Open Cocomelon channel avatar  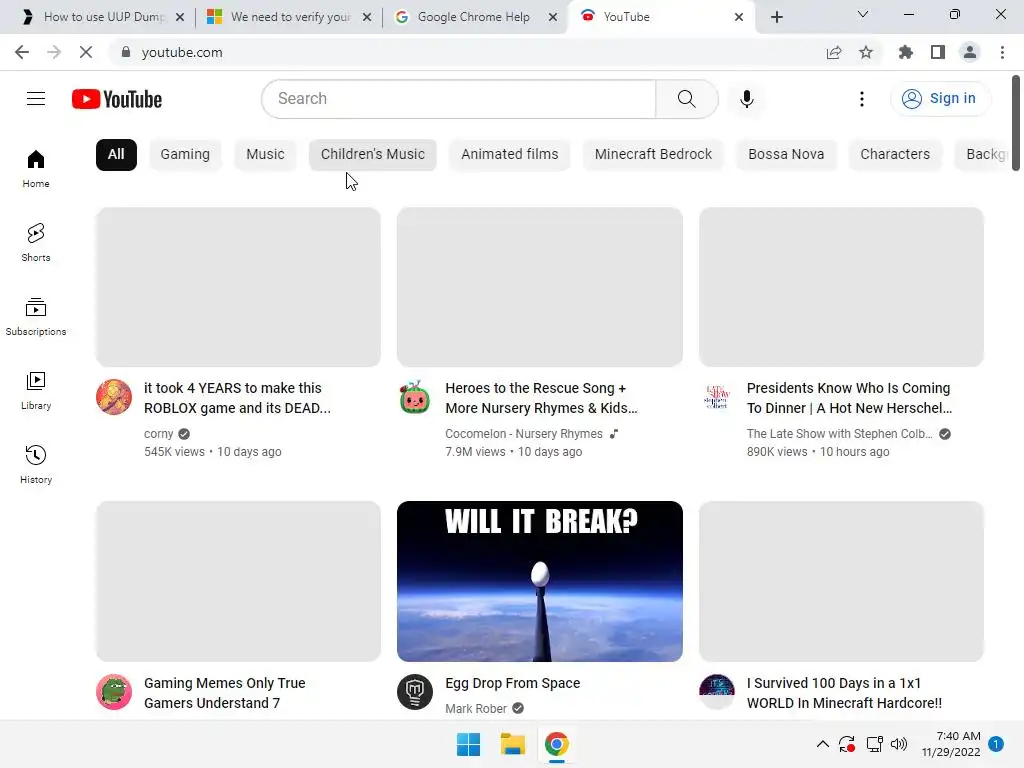(x=415, y=397)
